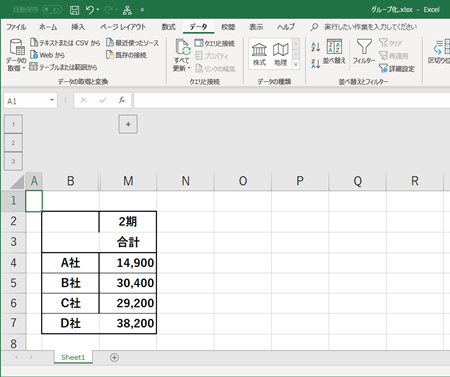Click the Redo arrow icon

click(109, 10)
